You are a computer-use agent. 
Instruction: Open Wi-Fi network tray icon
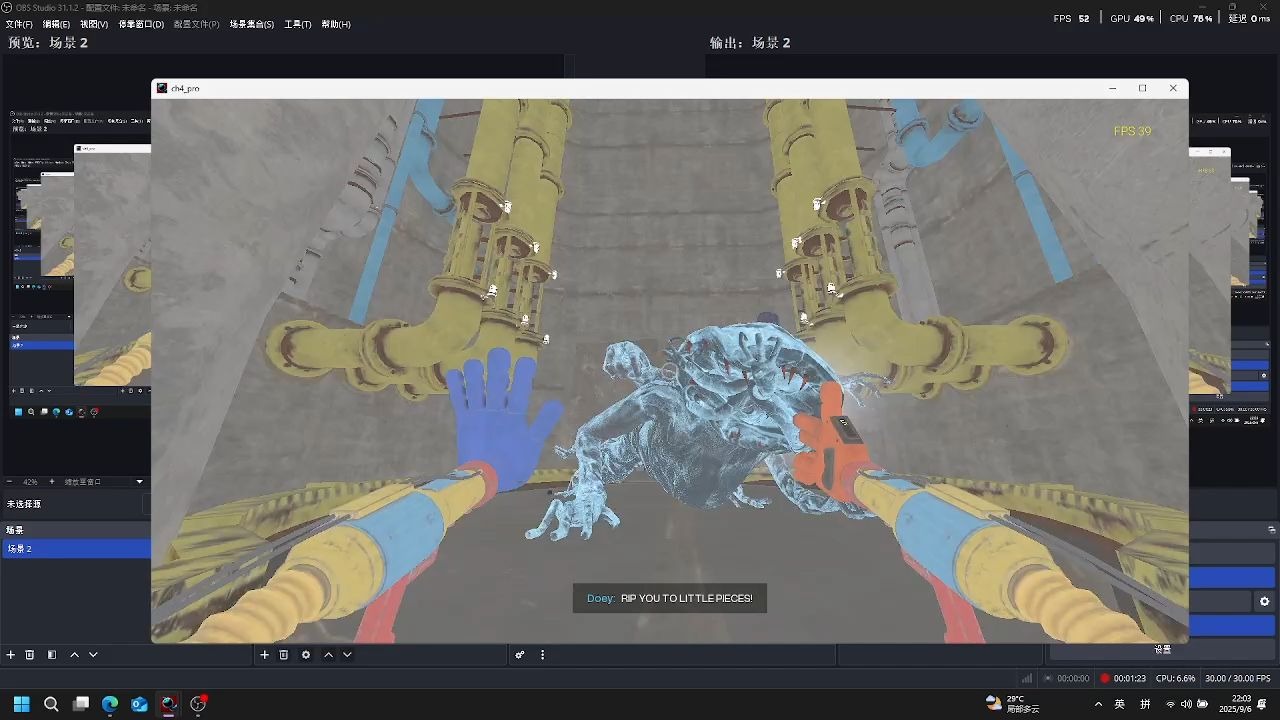pyautogui.click(x=1171, y=705)
